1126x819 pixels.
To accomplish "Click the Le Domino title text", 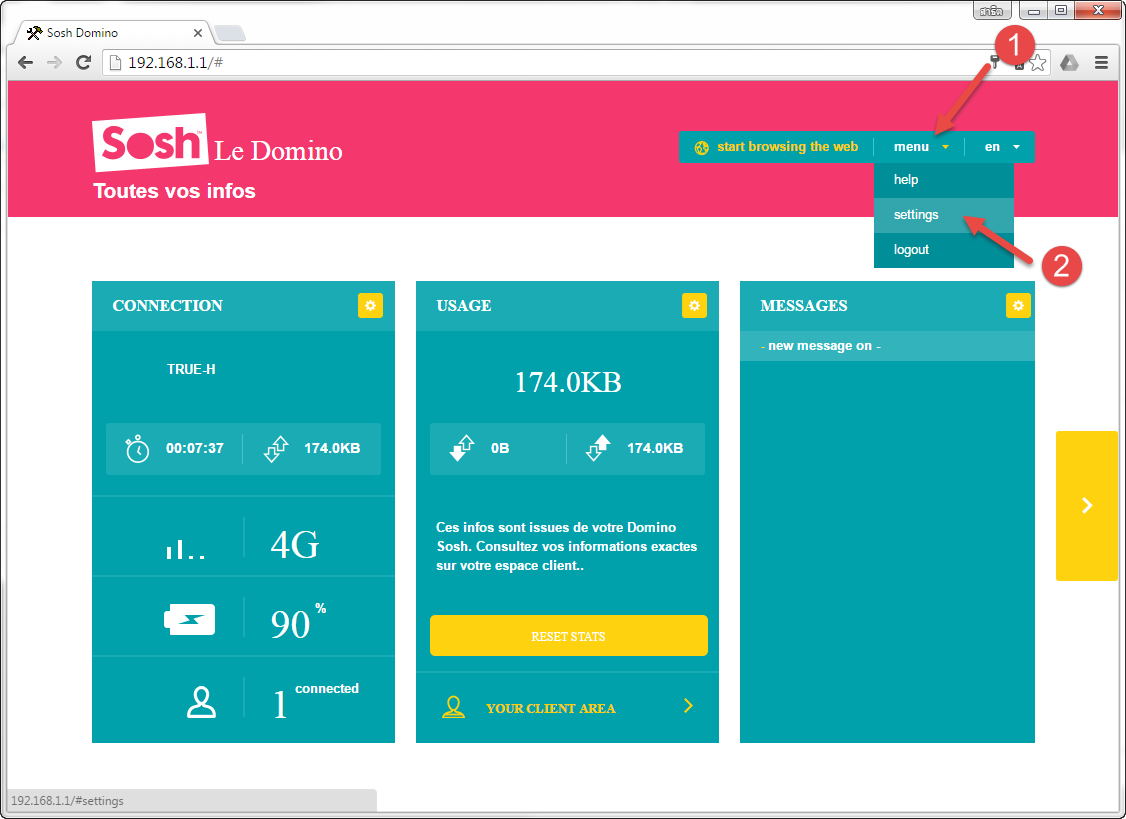I will coord(279,151).
